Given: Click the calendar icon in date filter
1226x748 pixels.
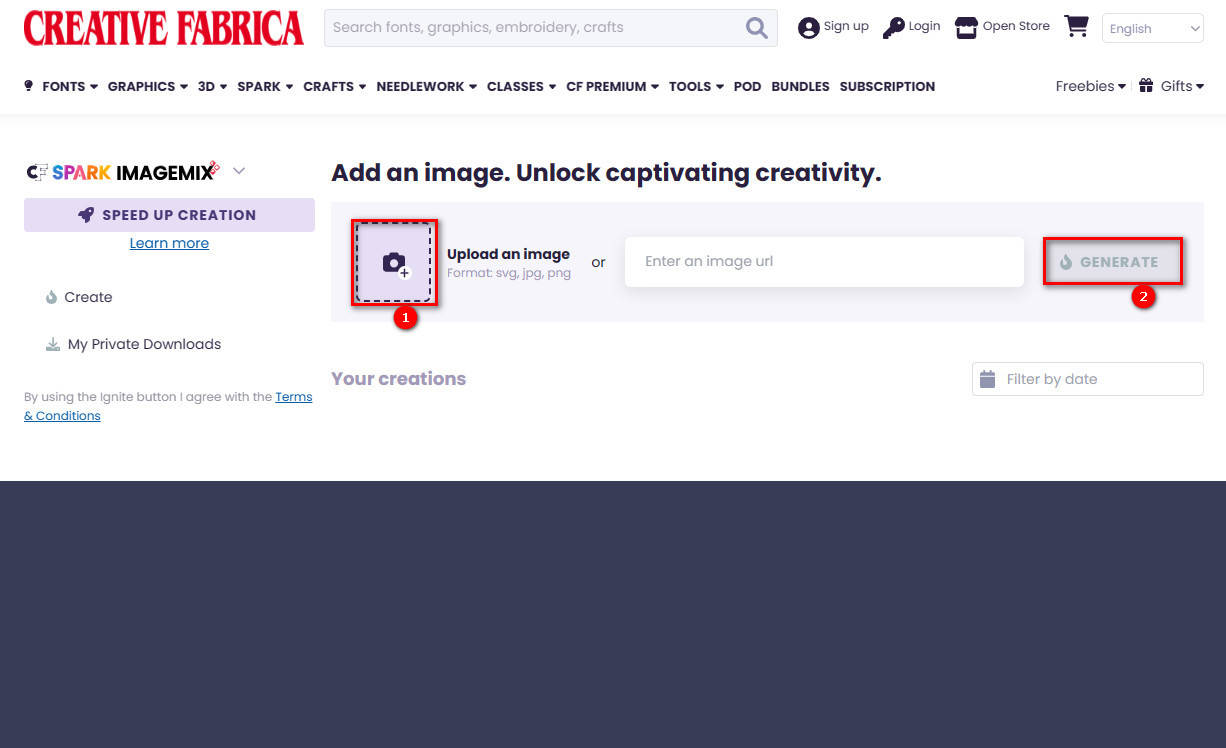Looking at the screenshot, I should 987,379.
